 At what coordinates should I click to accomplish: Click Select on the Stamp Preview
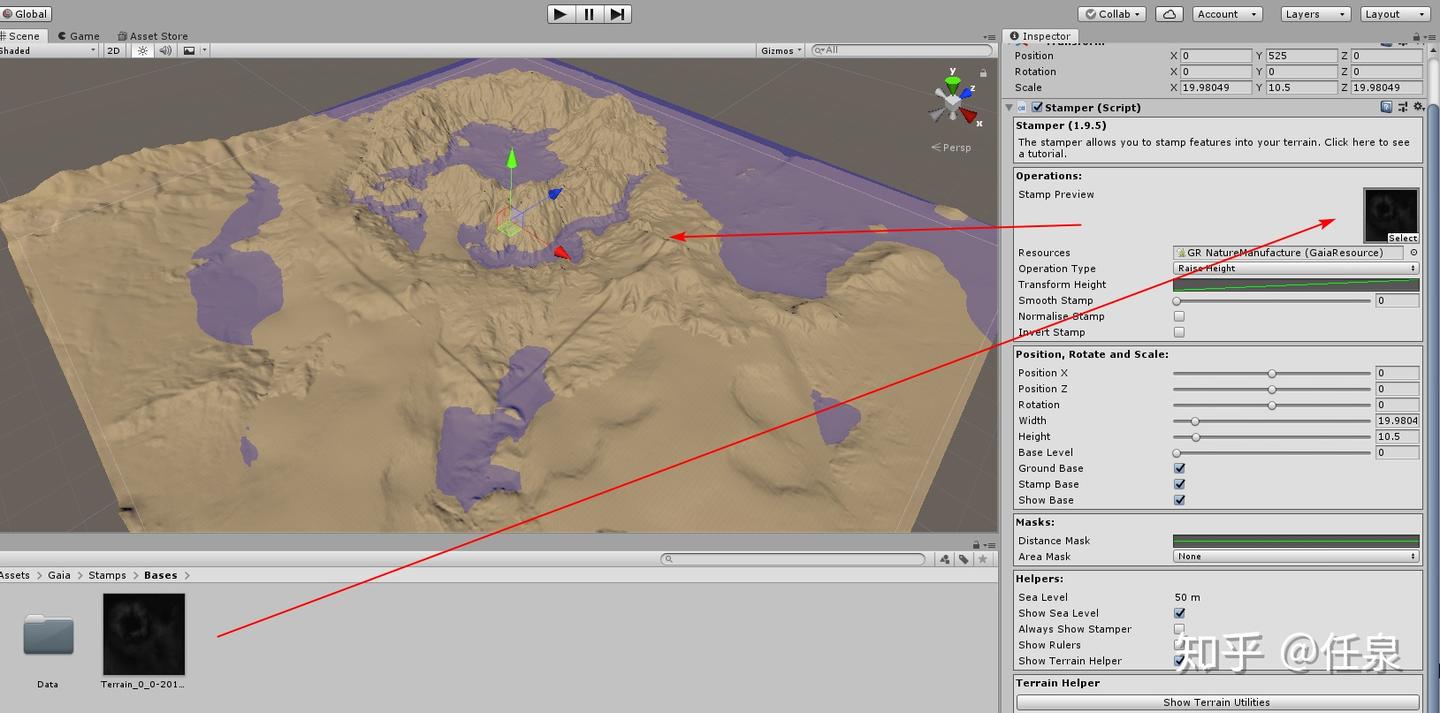[1402, 238]
